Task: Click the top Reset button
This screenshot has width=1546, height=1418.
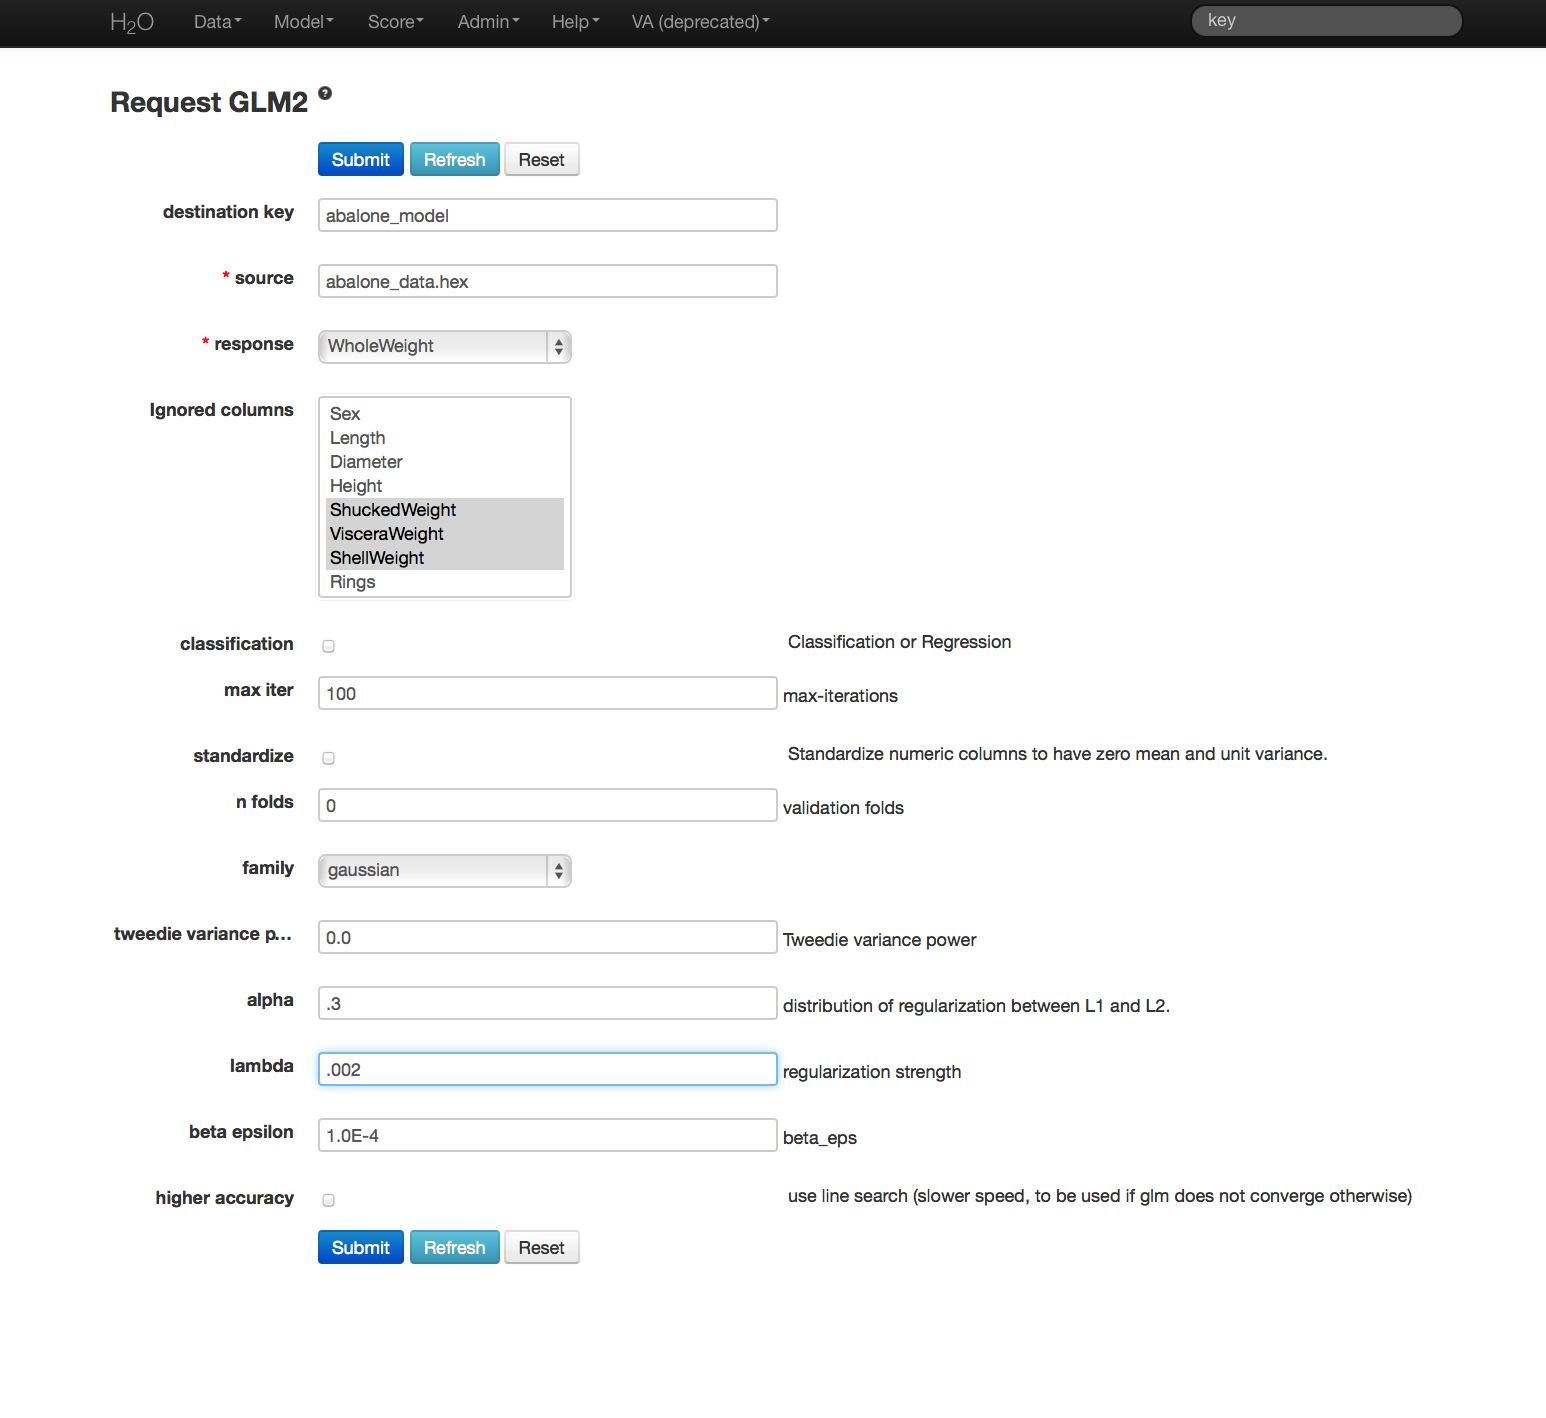Action: click(x=541, y=160)
